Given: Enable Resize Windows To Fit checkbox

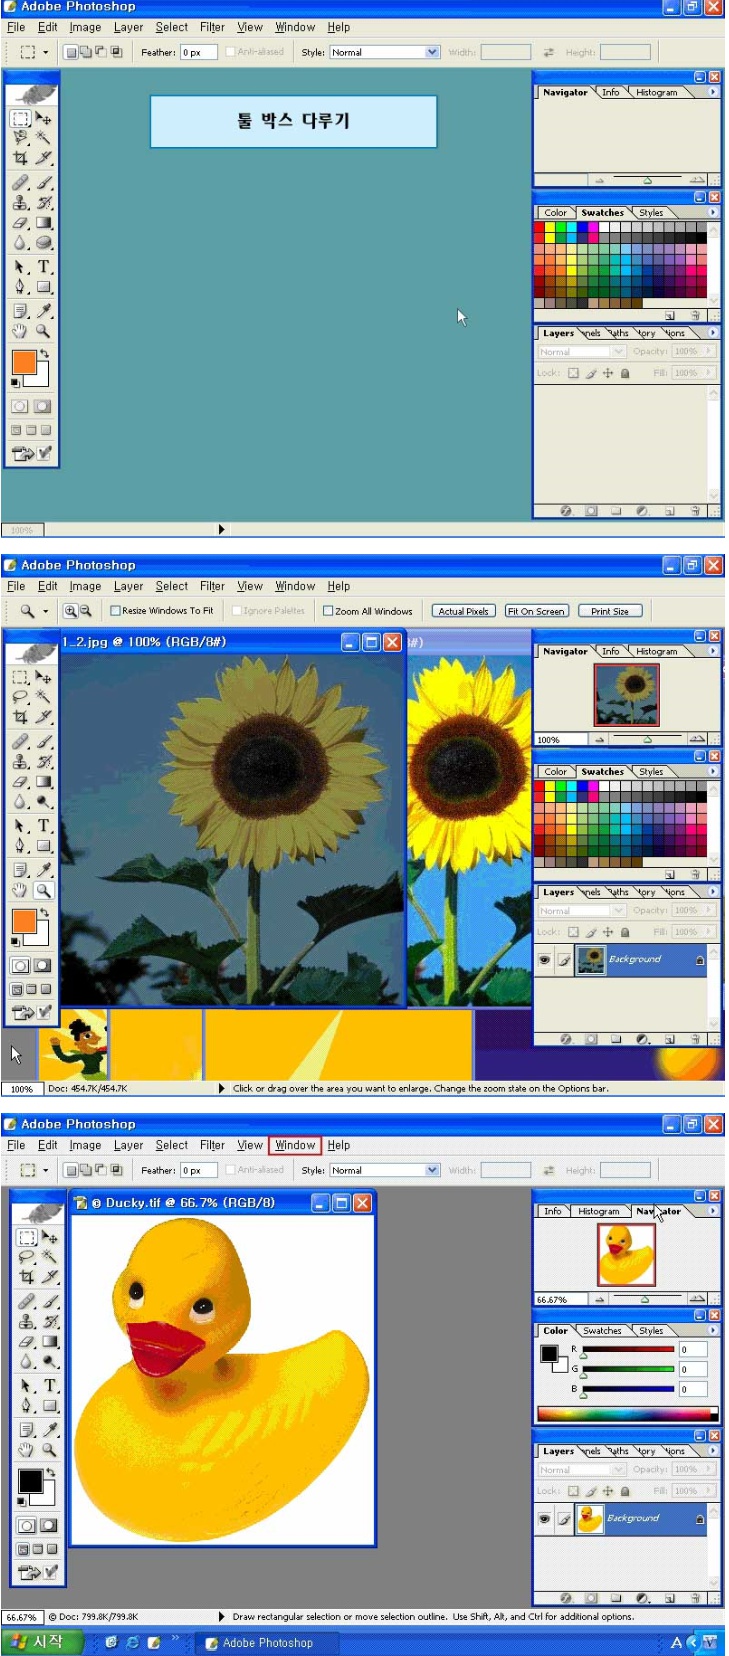Looking at the screenshot, I should [x=116, y=611].
